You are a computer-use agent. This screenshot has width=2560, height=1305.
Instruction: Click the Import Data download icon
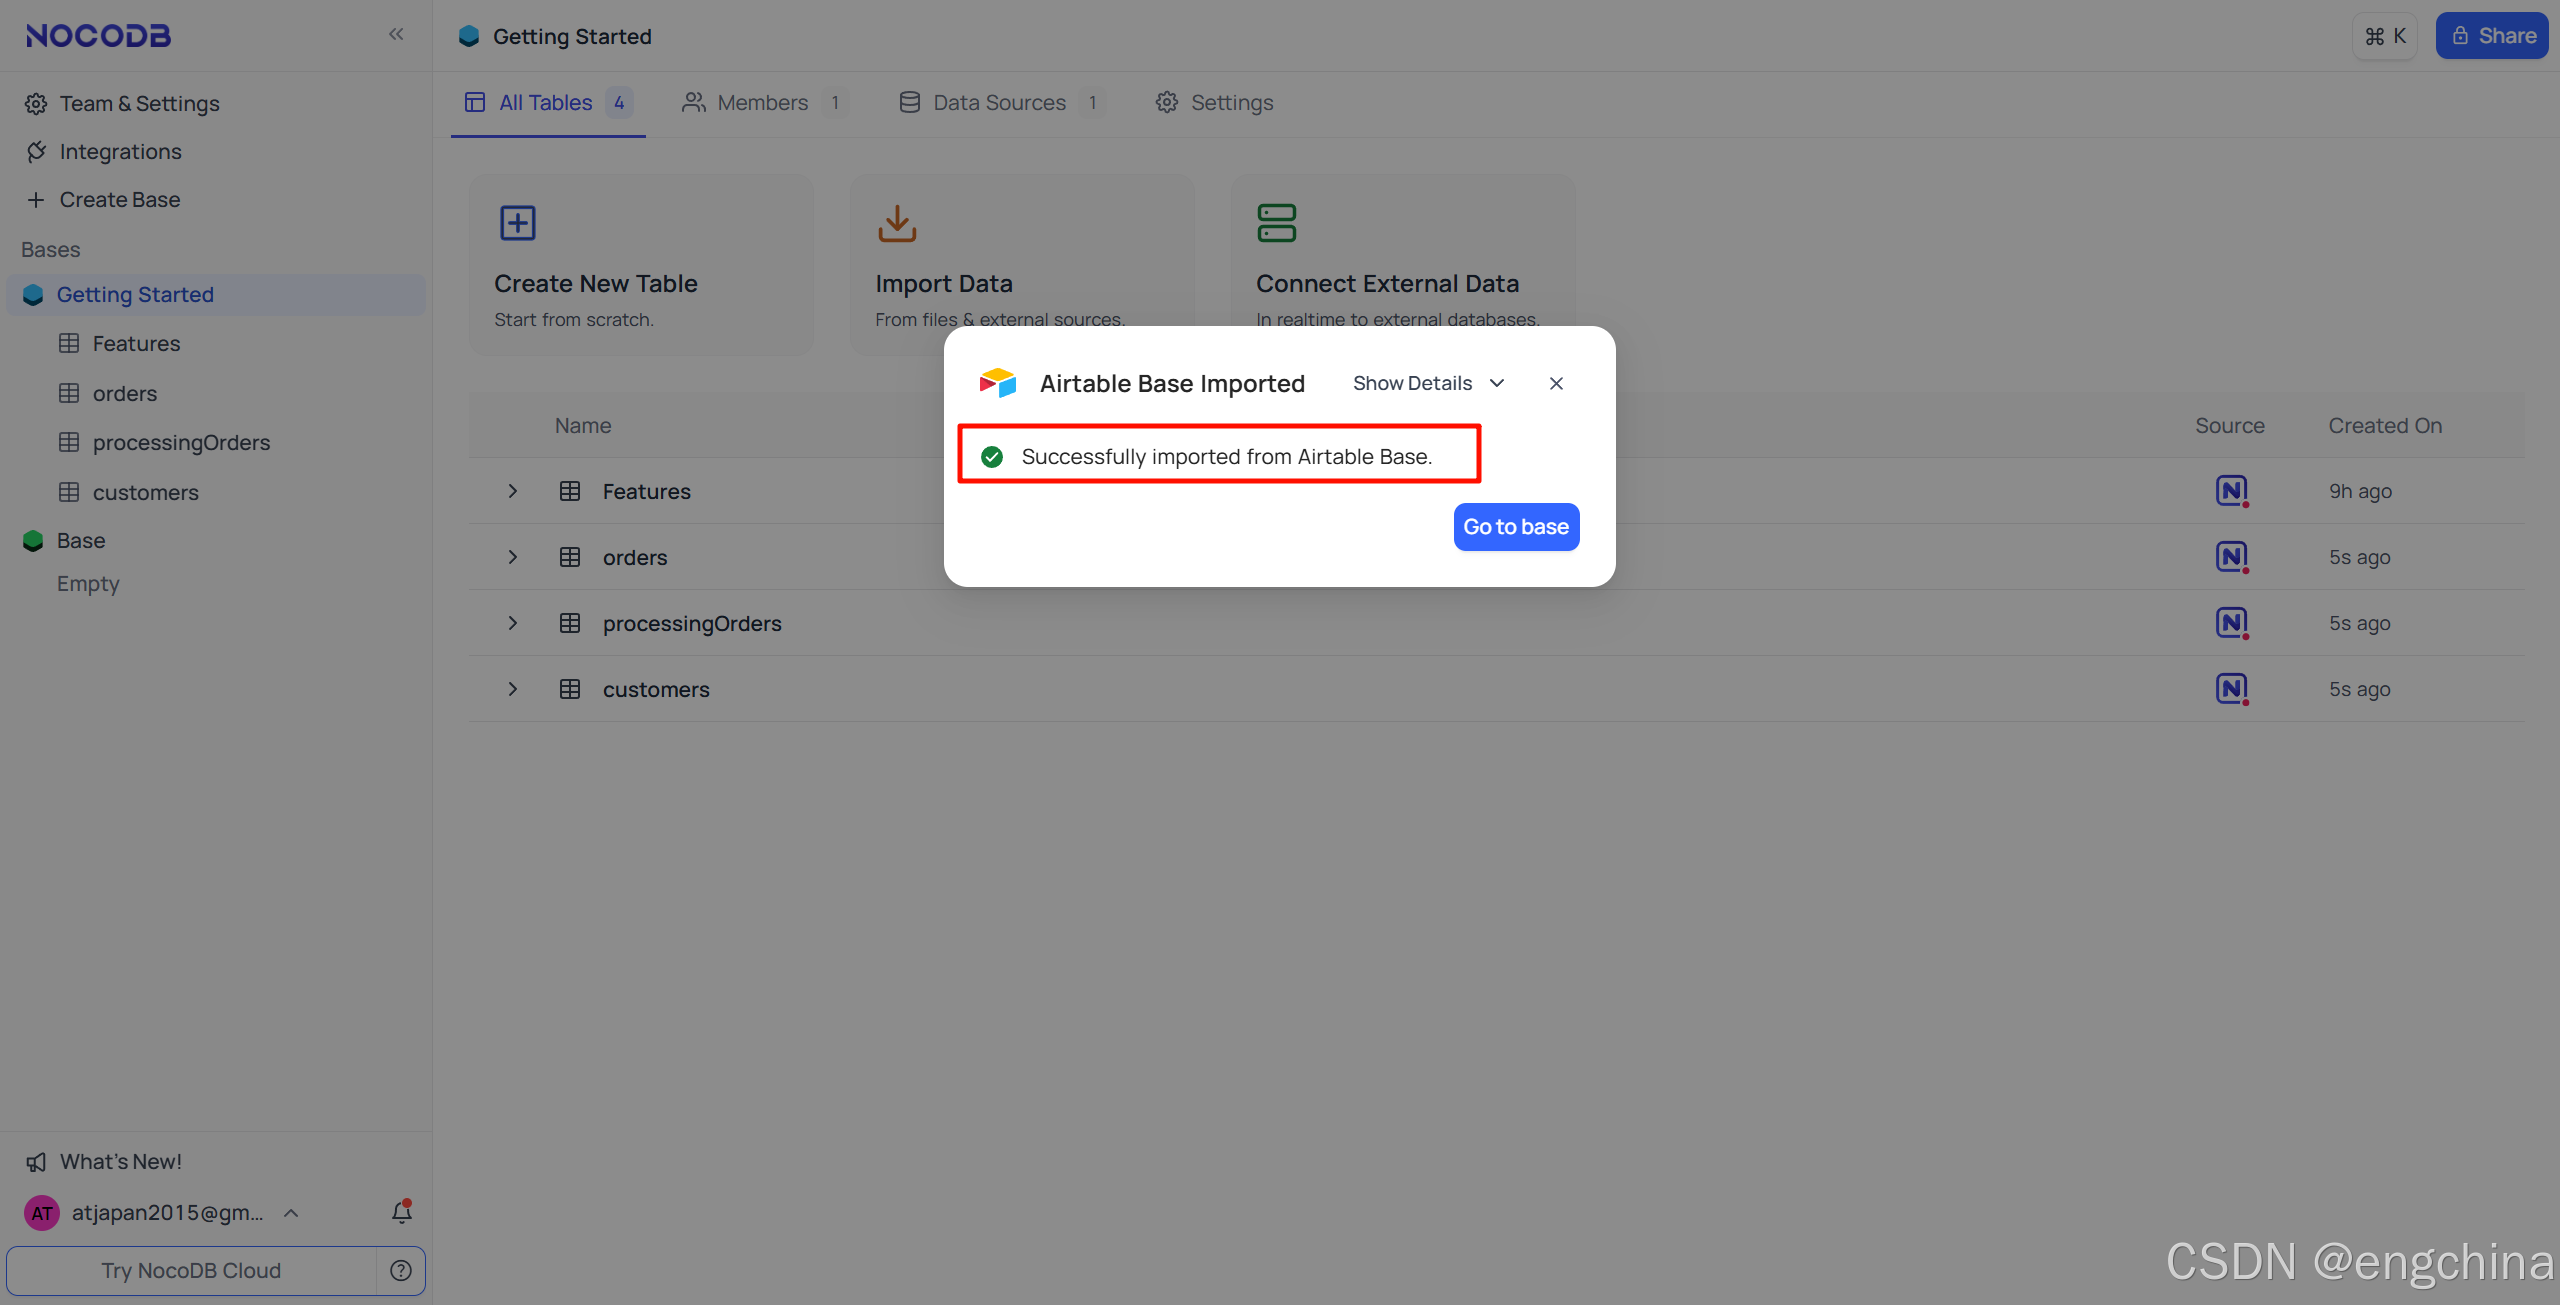click(x=897, y=223)
